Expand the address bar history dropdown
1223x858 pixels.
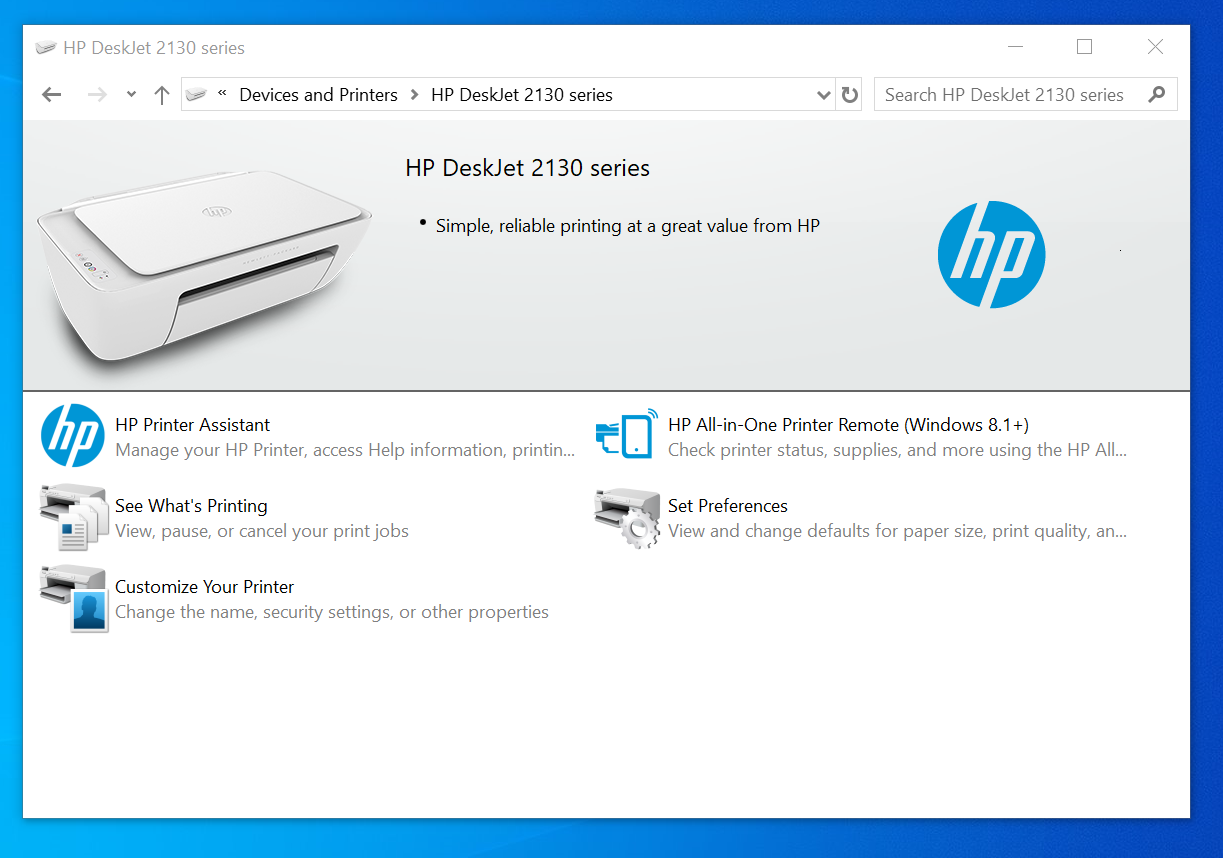824,95
